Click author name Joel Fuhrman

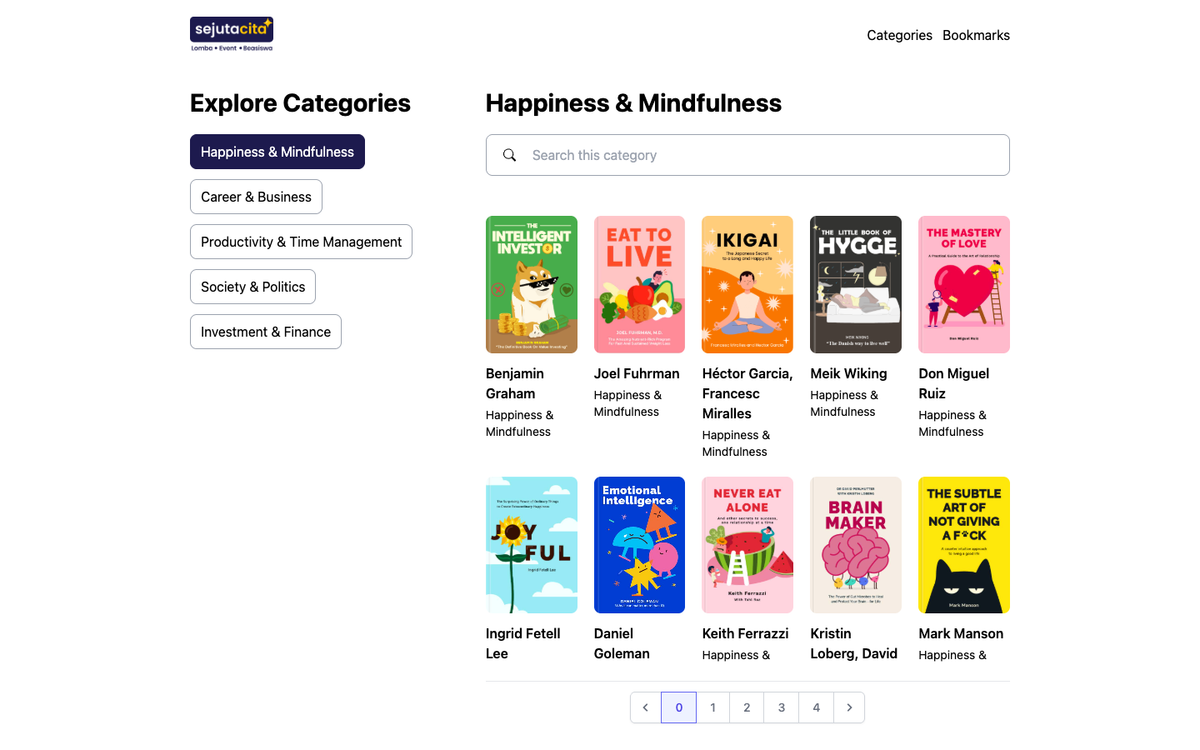(637, 374)
